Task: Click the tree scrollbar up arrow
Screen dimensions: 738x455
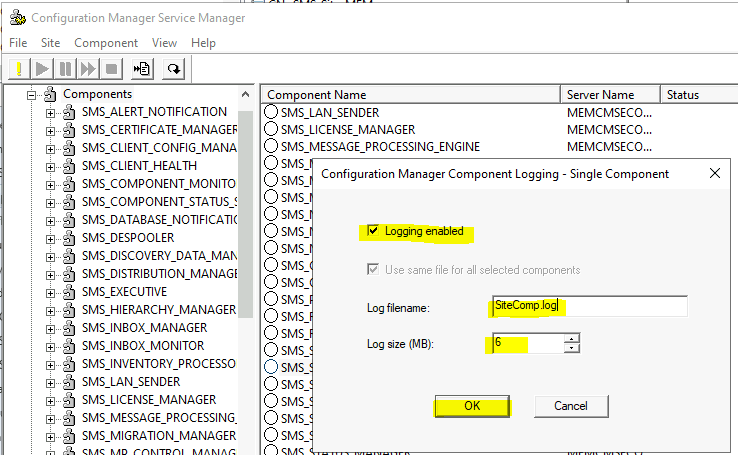Action: [245, 95]
